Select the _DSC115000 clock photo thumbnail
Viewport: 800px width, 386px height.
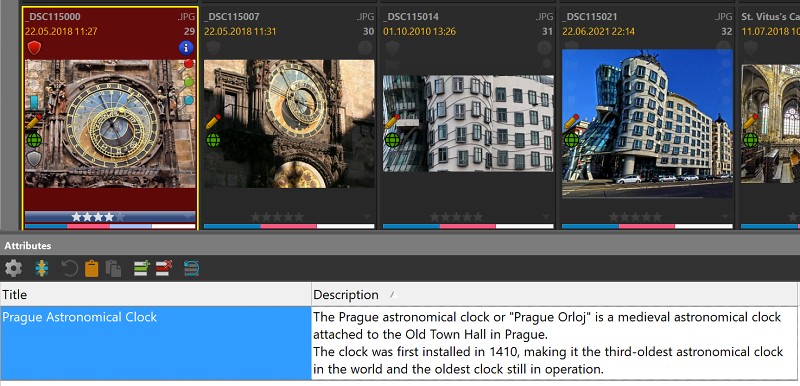pos(110,124)
